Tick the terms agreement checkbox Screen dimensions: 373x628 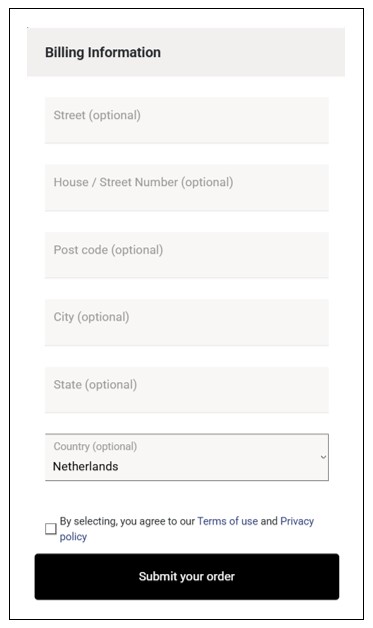(50, 529)
